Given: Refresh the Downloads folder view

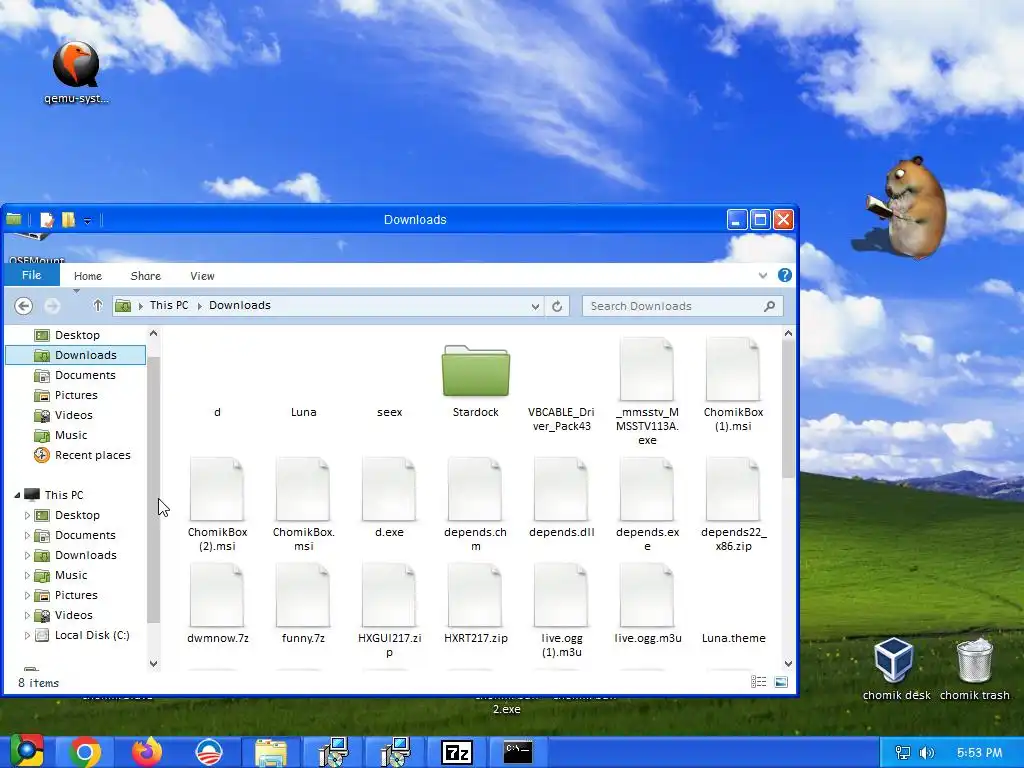Looking at the screenshot, I should click(x=557, y=306).
